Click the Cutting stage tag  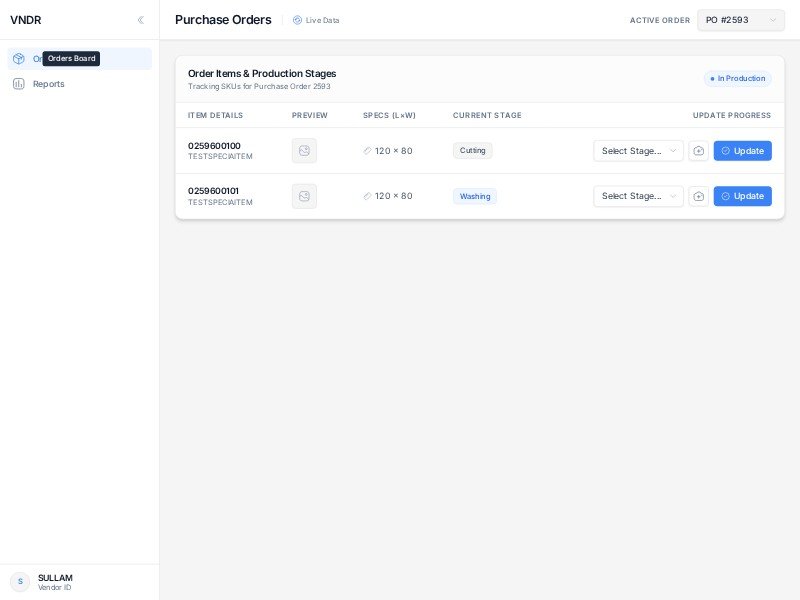coord(472,151)
